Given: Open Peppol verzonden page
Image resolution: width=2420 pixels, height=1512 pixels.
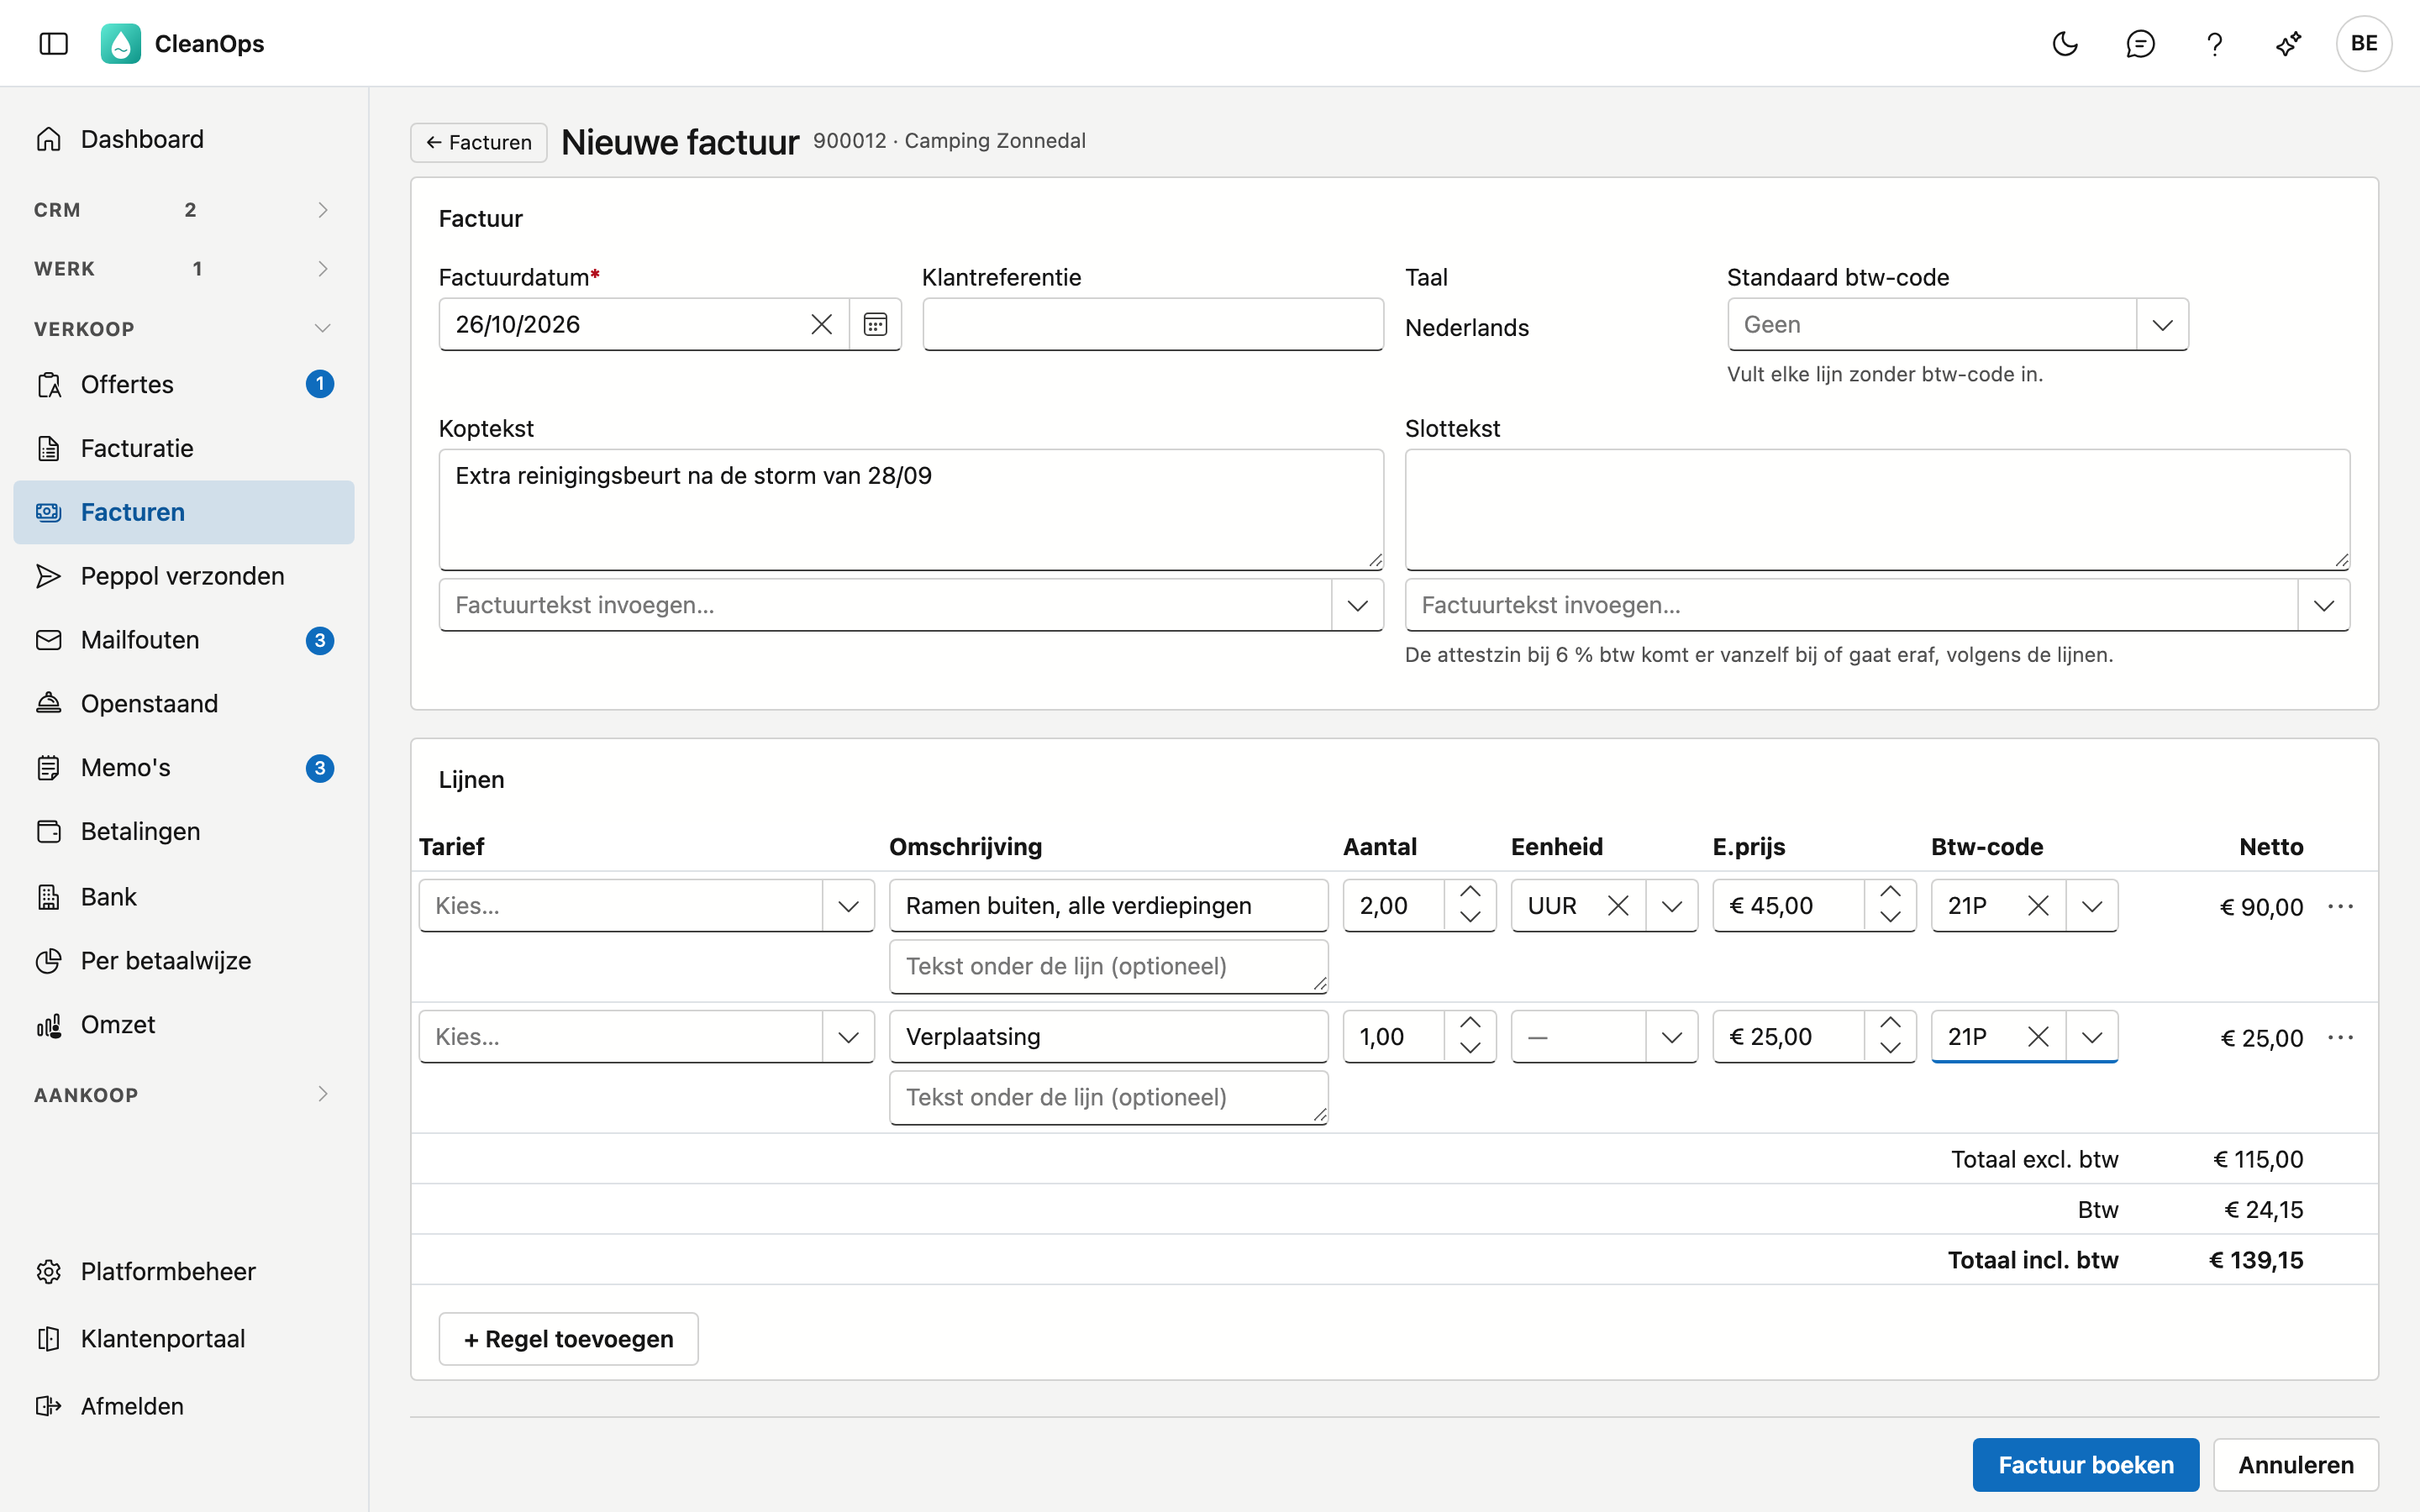Looking at the screenshot, I should click(x=184, y=576).
